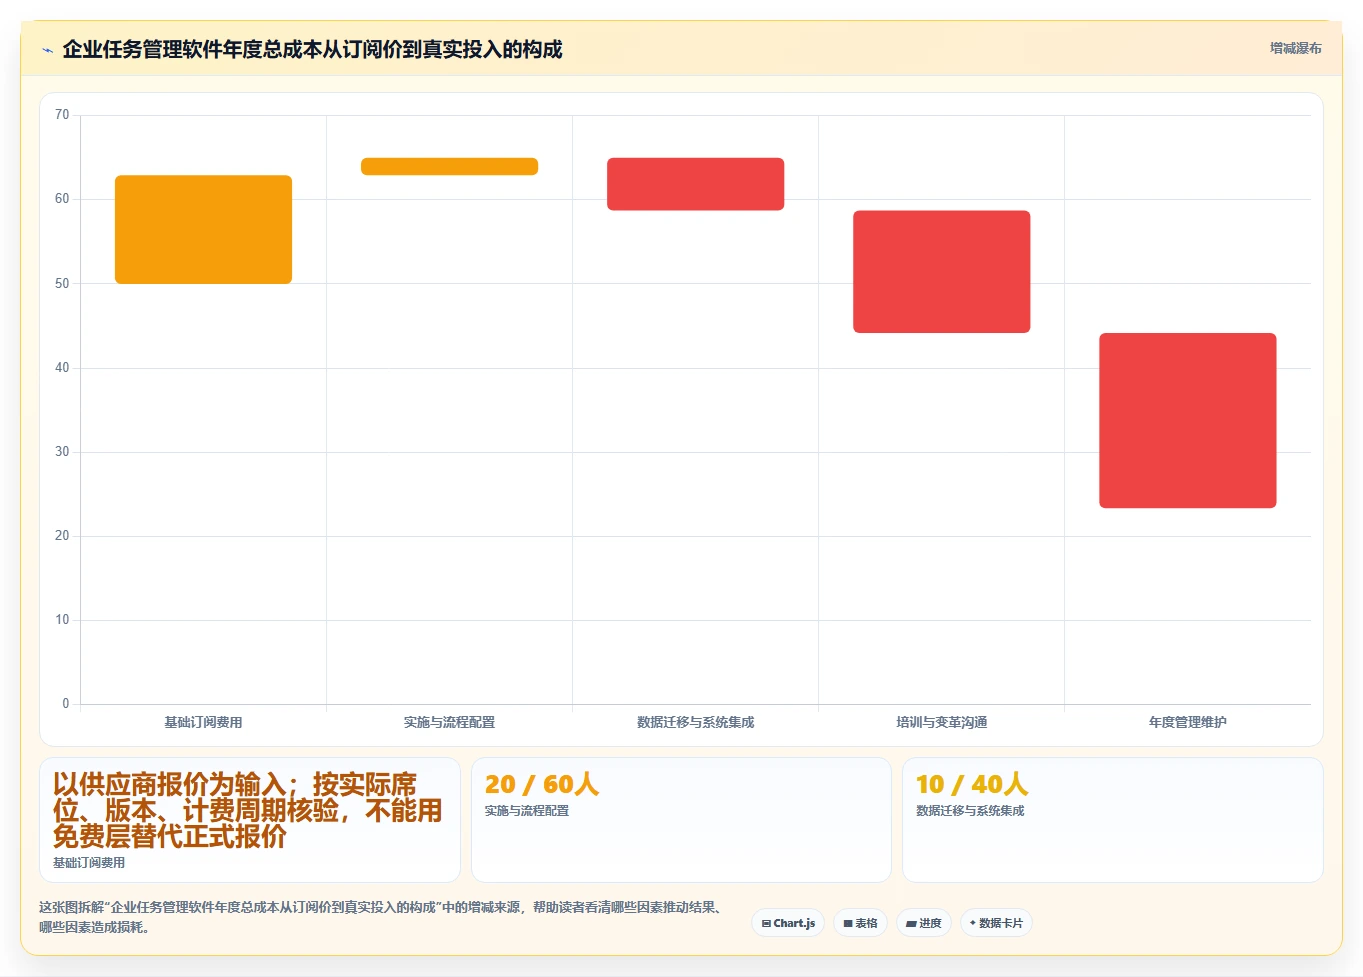Click the 0 value on the y-axis
The image size is (1363, 977).
coord(66,703)
